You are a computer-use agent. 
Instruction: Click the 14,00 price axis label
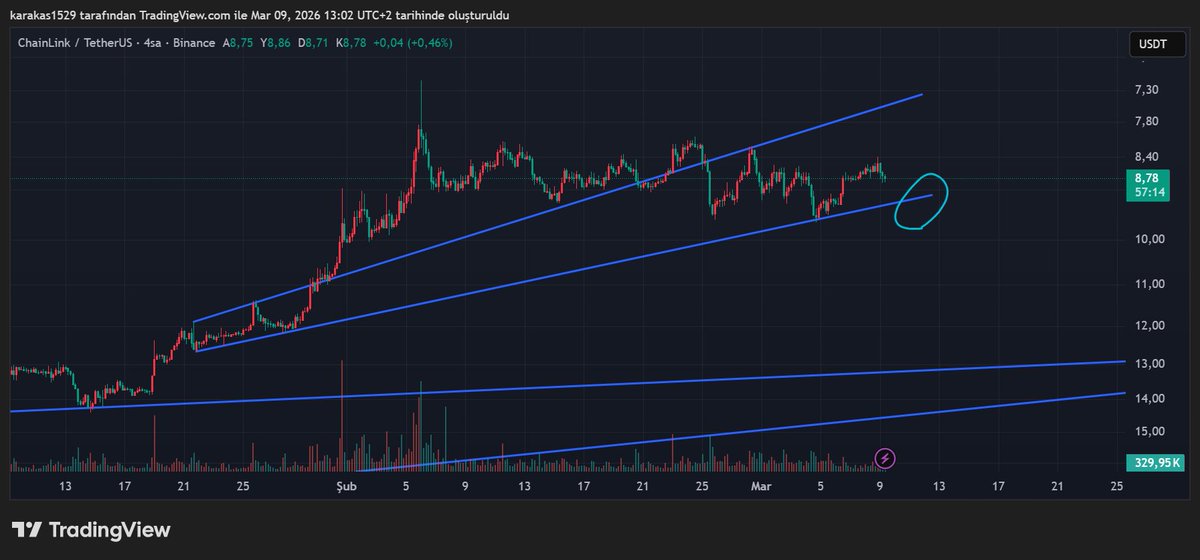point(1148,399)
